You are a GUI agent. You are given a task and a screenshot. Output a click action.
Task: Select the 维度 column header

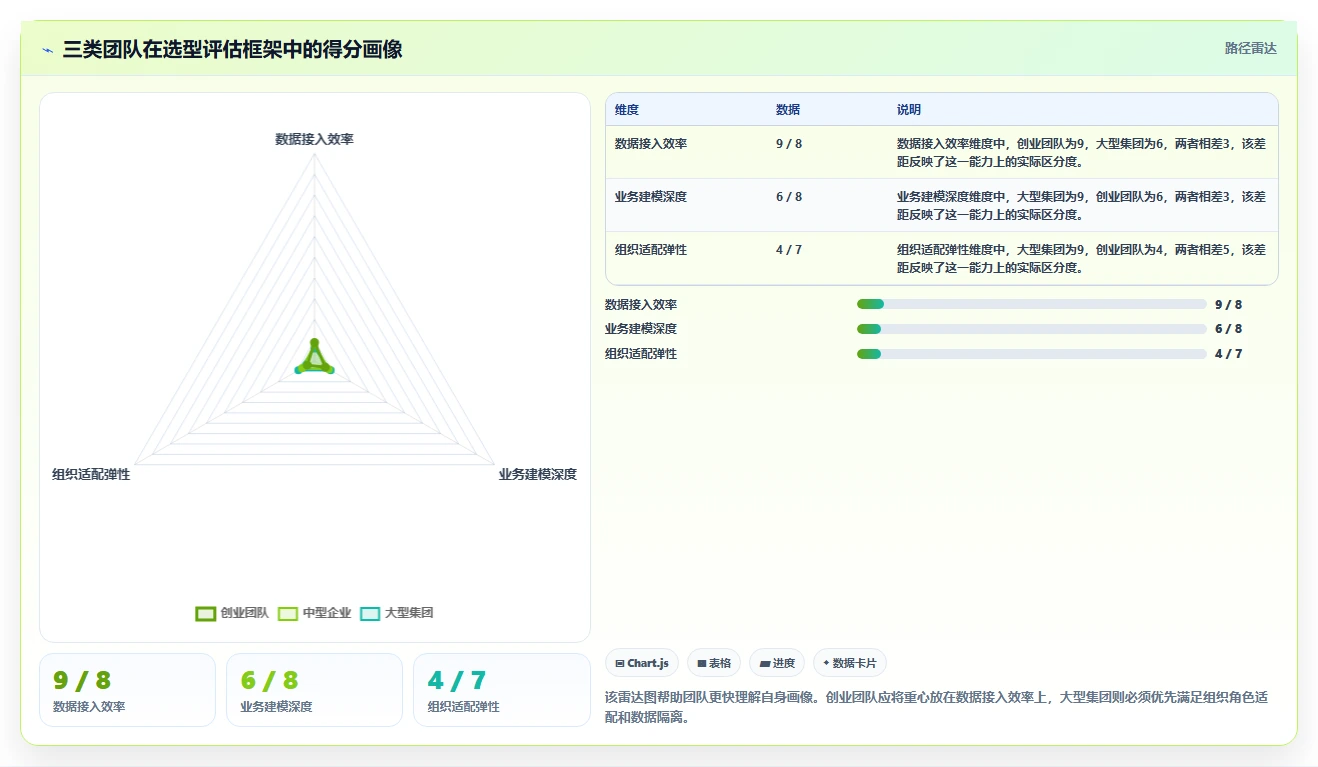627,110
